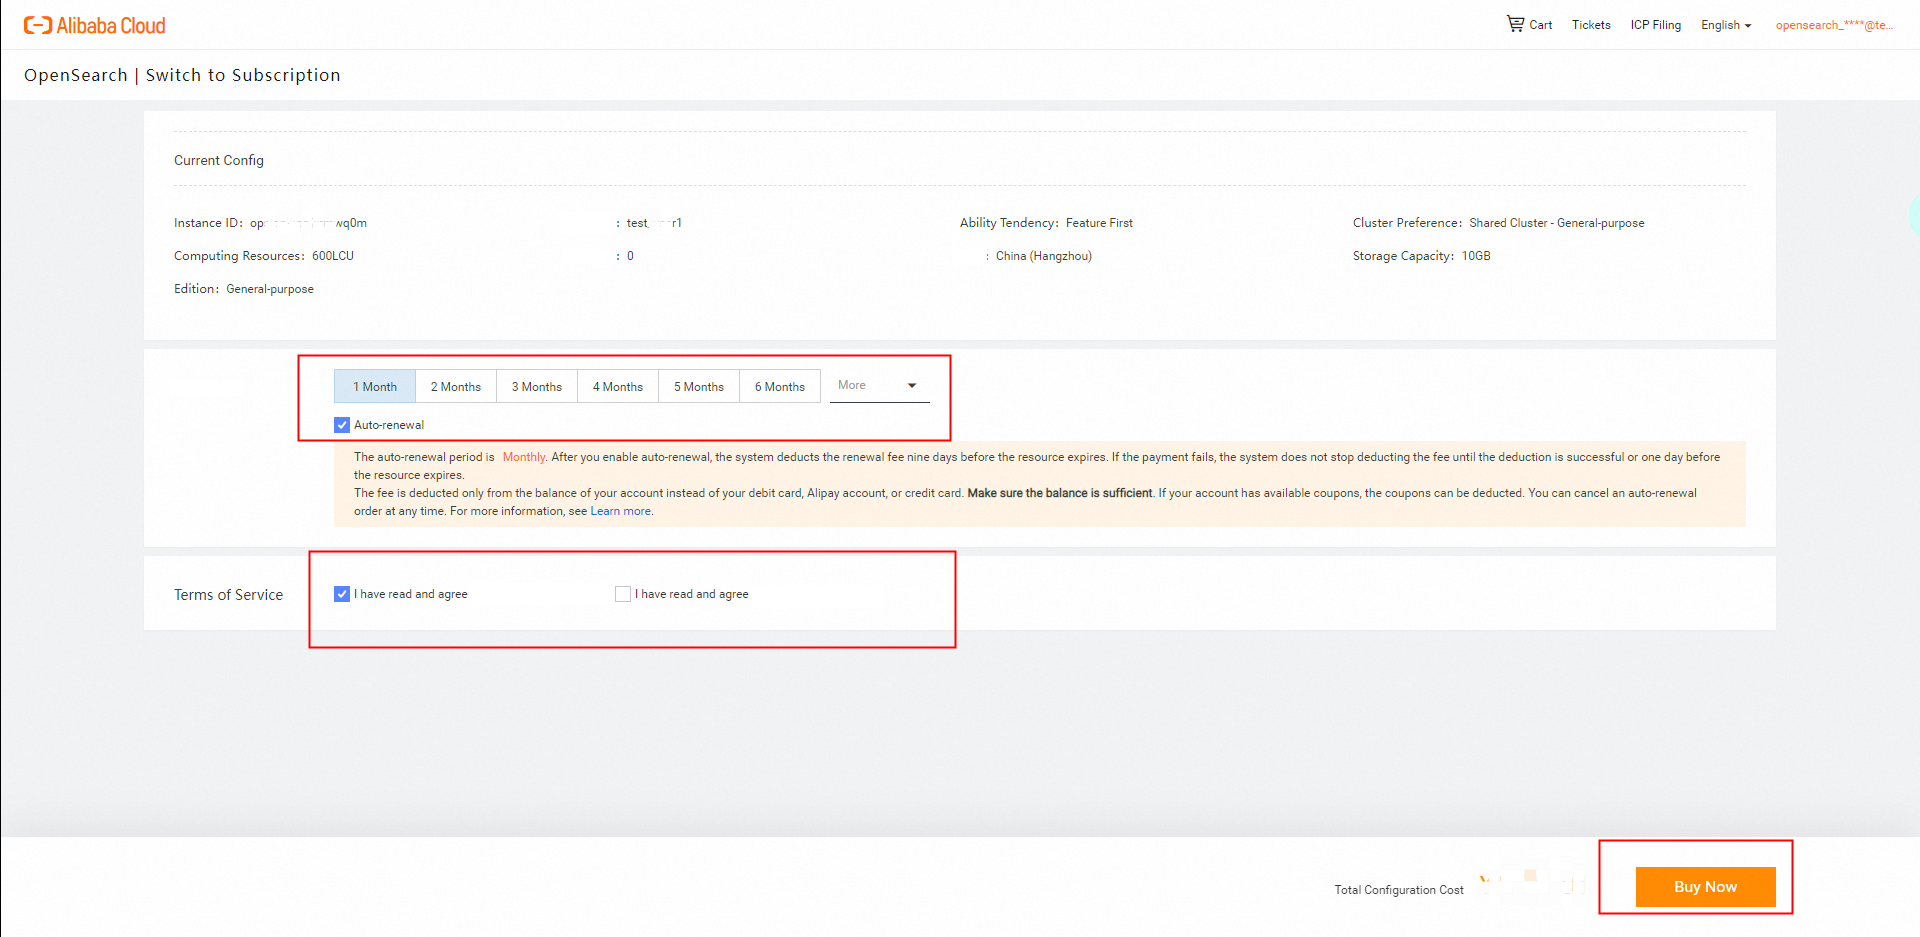Pick the 6 Months option
Image resolution: width=1920 pixels, height=937 pixels.
780,386
